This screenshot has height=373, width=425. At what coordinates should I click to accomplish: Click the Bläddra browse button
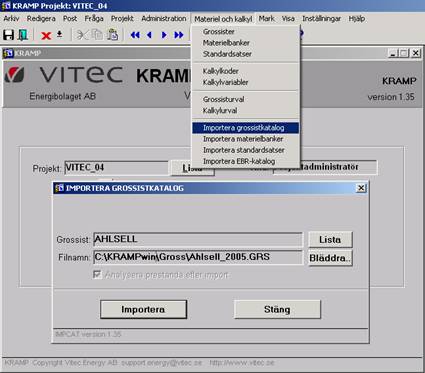[330, 258]
